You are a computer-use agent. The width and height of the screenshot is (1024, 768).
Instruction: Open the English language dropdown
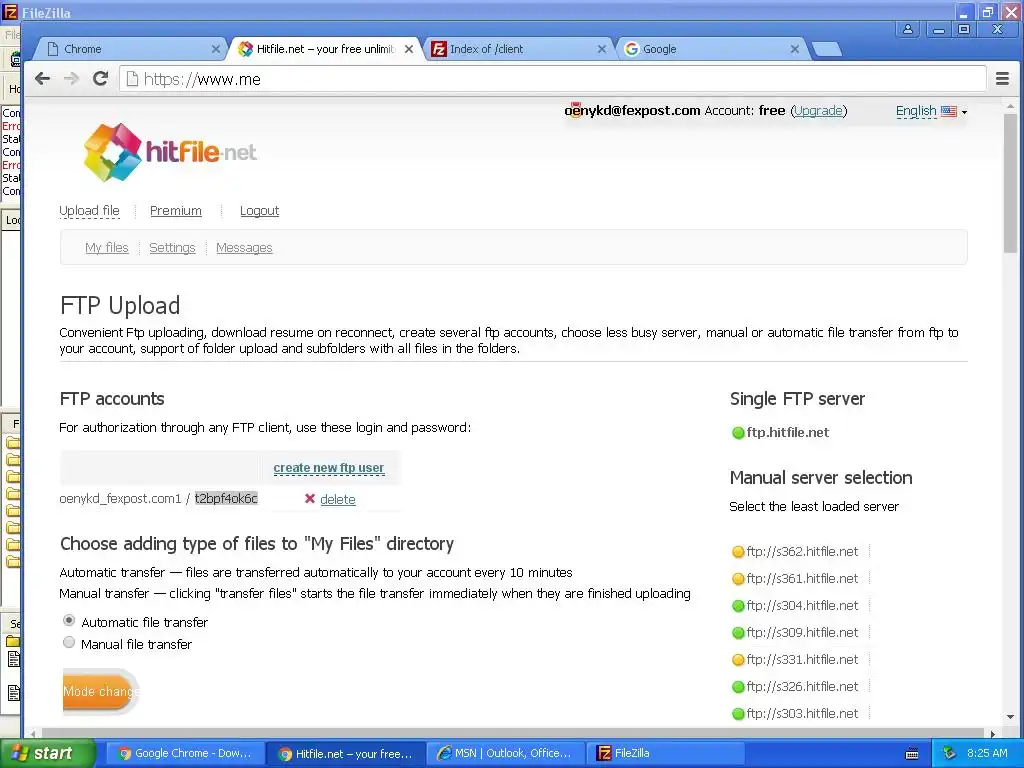pyautogui.click(x=931, y=111)
